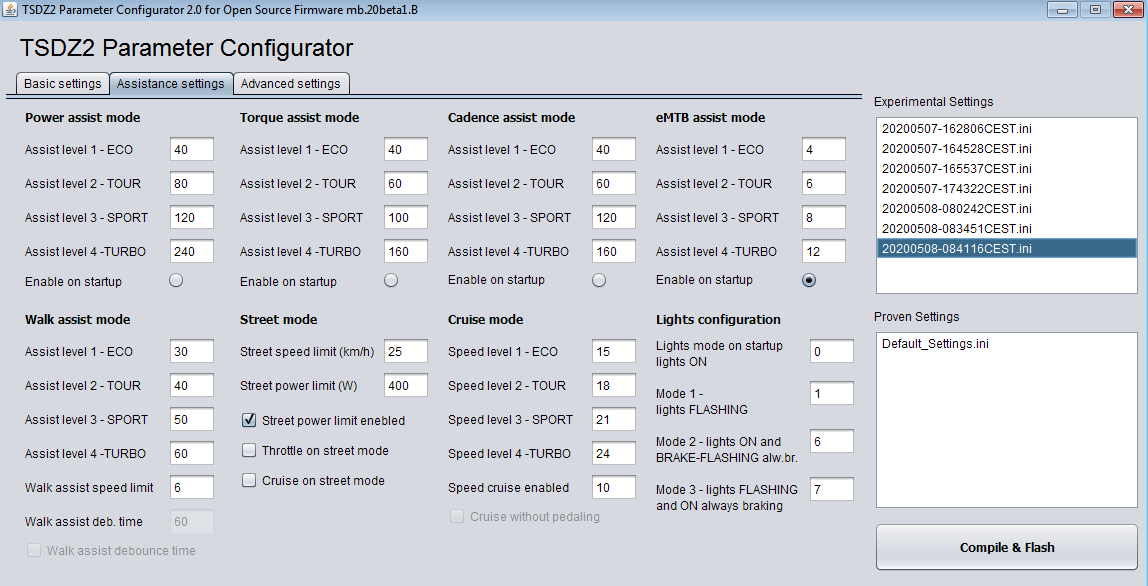Edit Torque assist level 2 TOUR value
Viewport: 1148px width, 586px height.
click(406, 183)
